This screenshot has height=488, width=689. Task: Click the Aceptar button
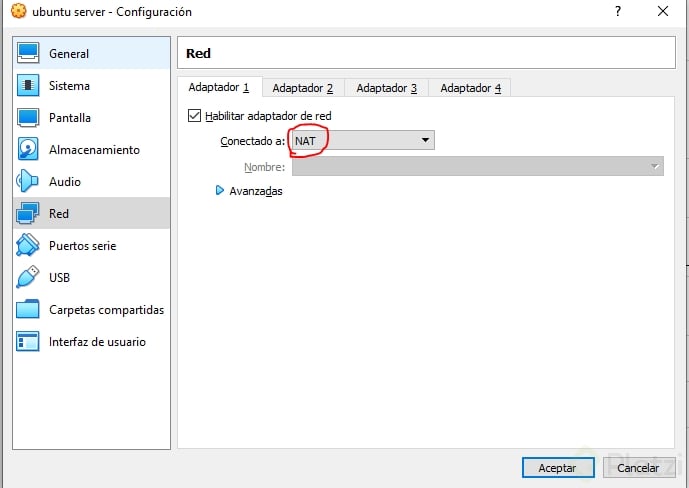point(557,467)
